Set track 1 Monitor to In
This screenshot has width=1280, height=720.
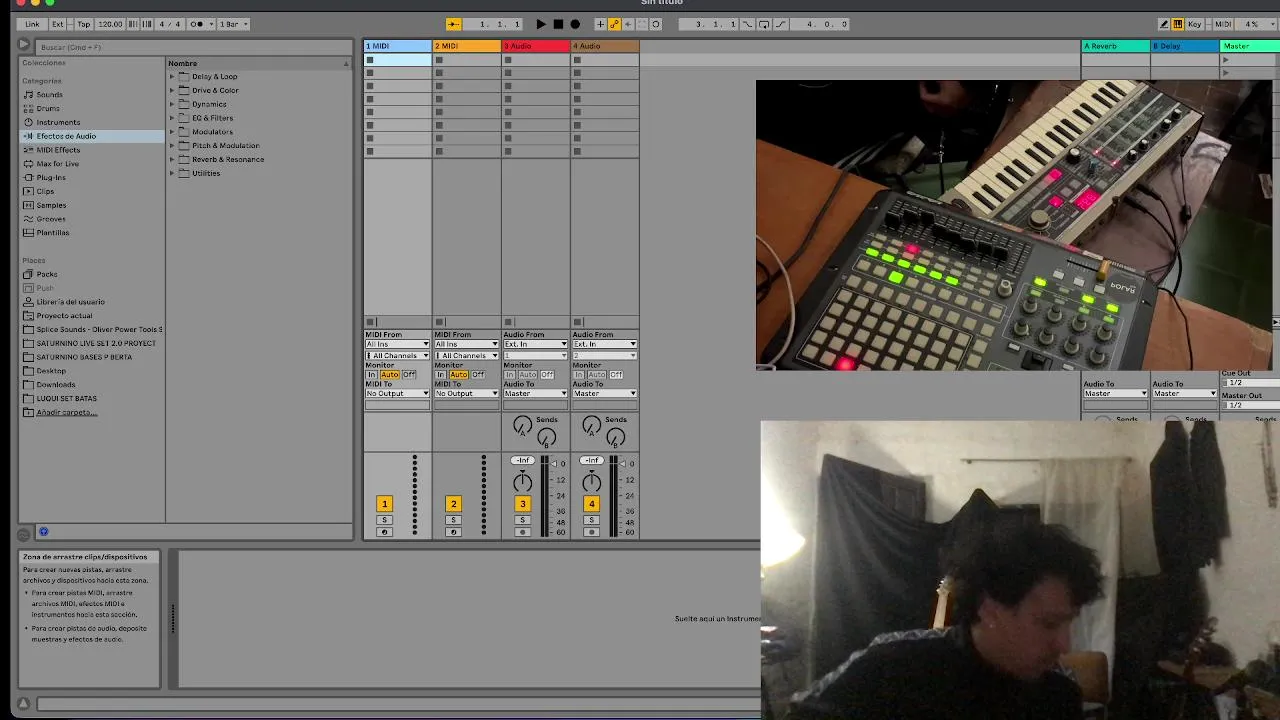pyautogui.click(x=371, y=374)
